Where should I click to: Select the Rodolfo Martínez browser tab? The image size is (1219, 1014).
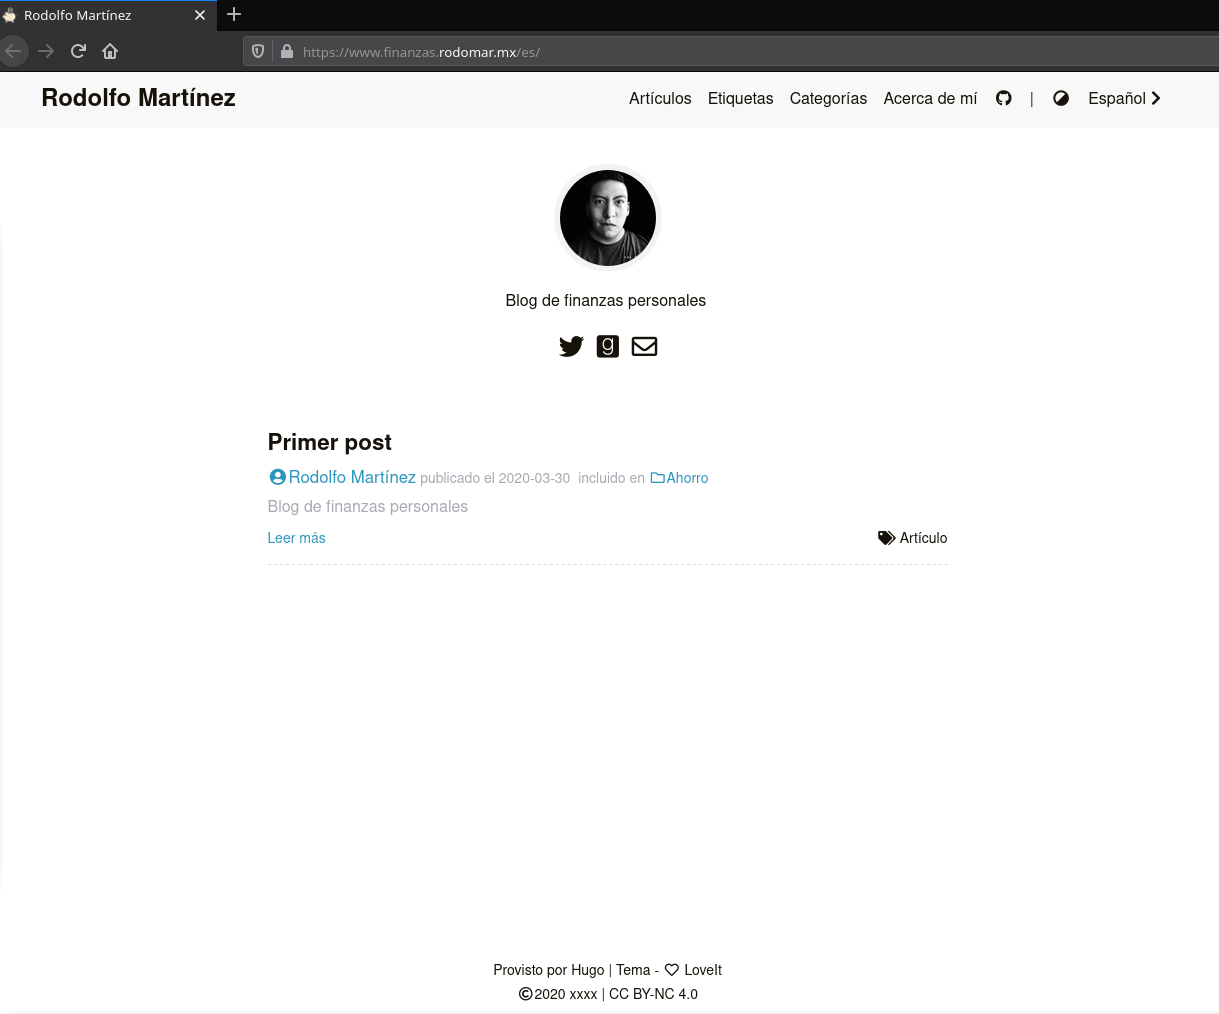click(x=108, y=15)
